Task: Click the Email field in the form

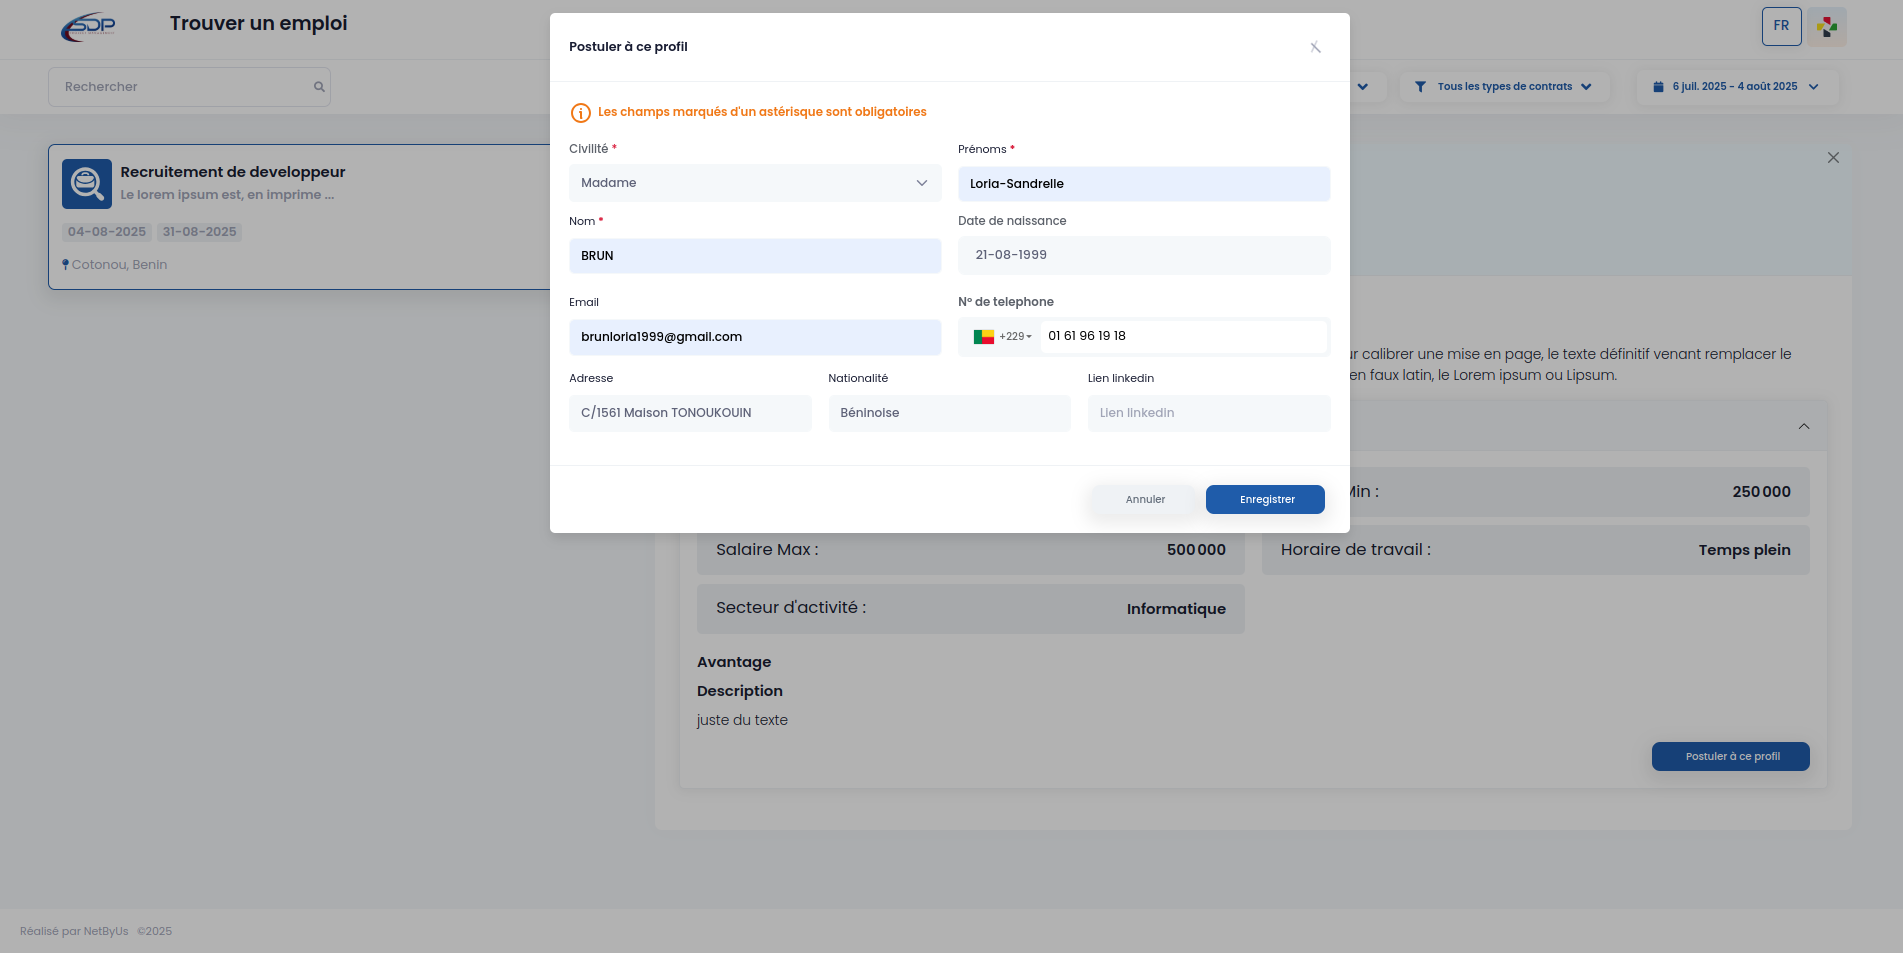Action: (755, 337)
